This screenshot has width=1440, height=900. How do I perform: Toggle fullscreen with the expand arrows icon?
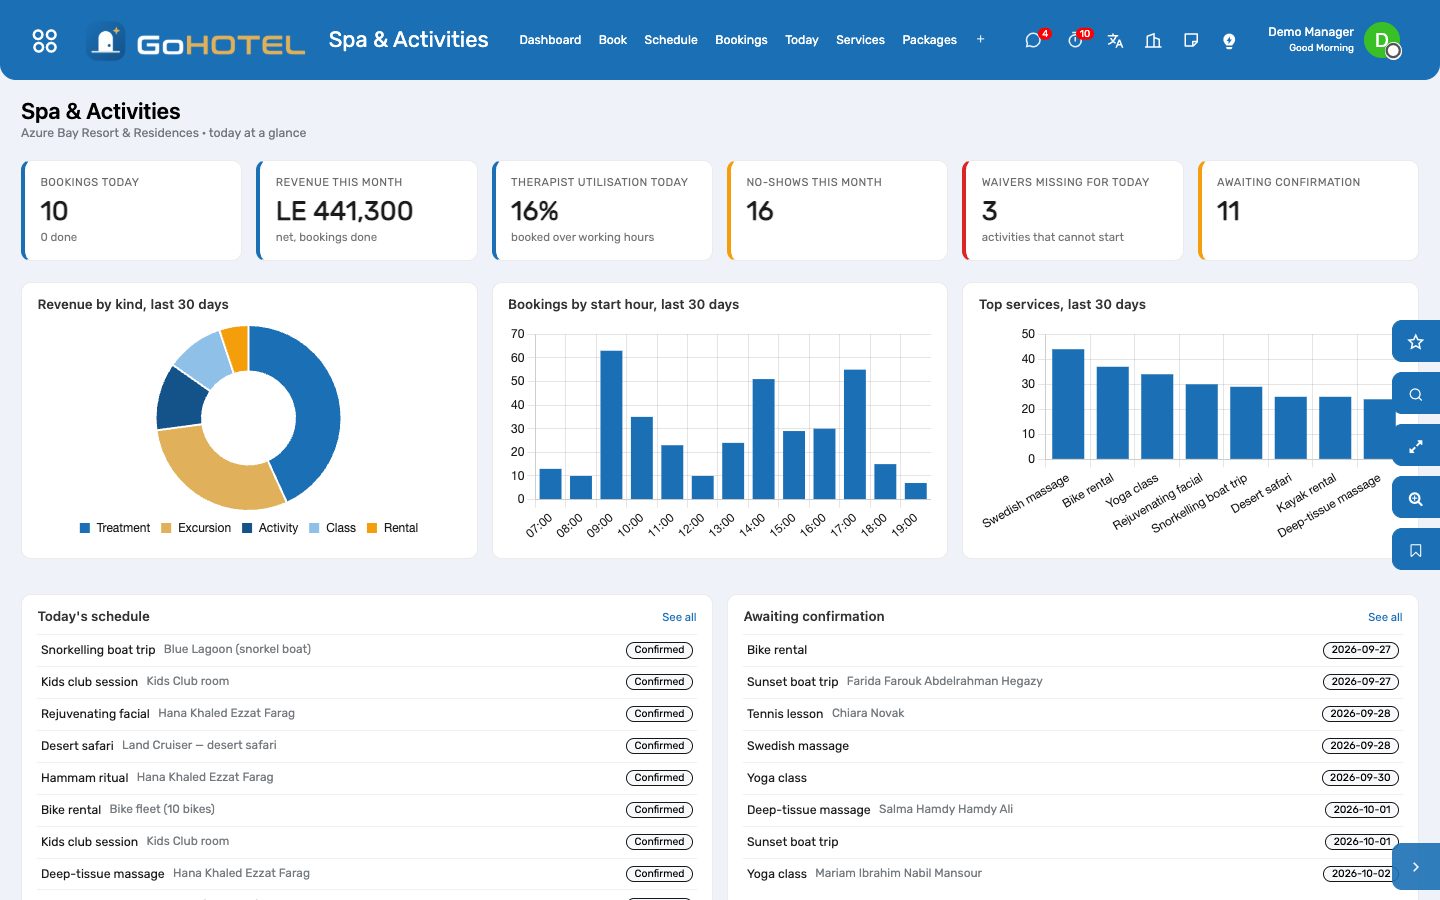[x=1416, y=446]
